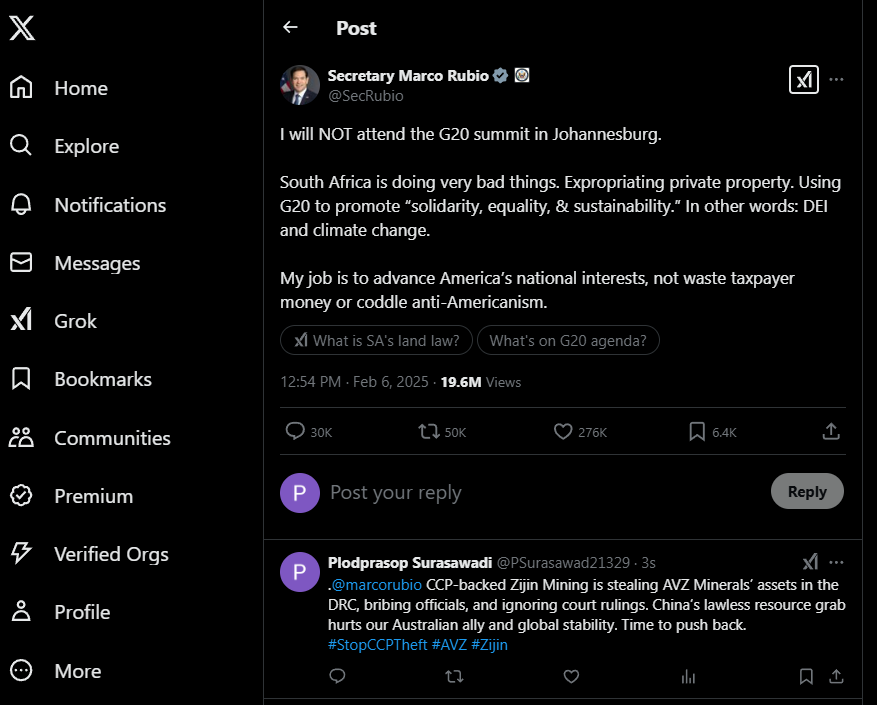Open Grok explain icon on Rubio's post
The height and width of the screenshot is (705, 877).
point(804,79)
